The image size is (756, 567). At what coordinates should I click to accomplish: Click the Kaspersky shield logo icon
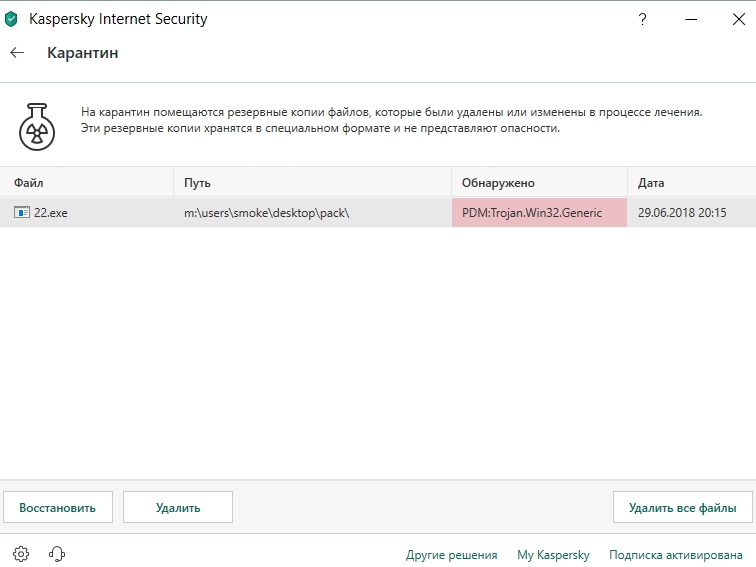(12, 18)
